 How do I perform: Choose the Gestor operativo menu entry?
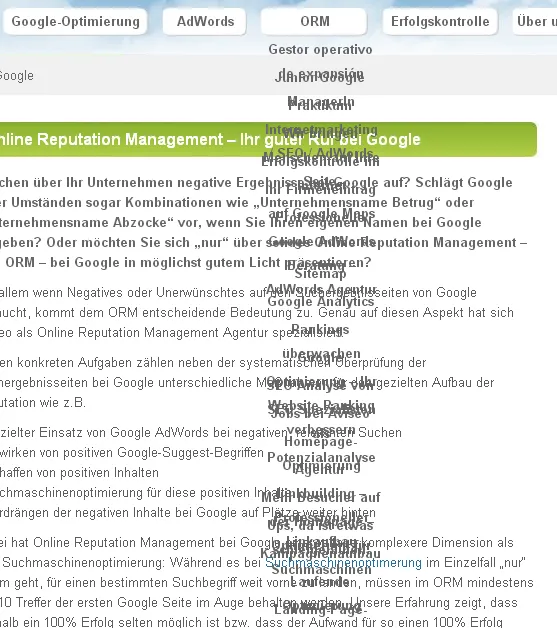click(320, 49)
